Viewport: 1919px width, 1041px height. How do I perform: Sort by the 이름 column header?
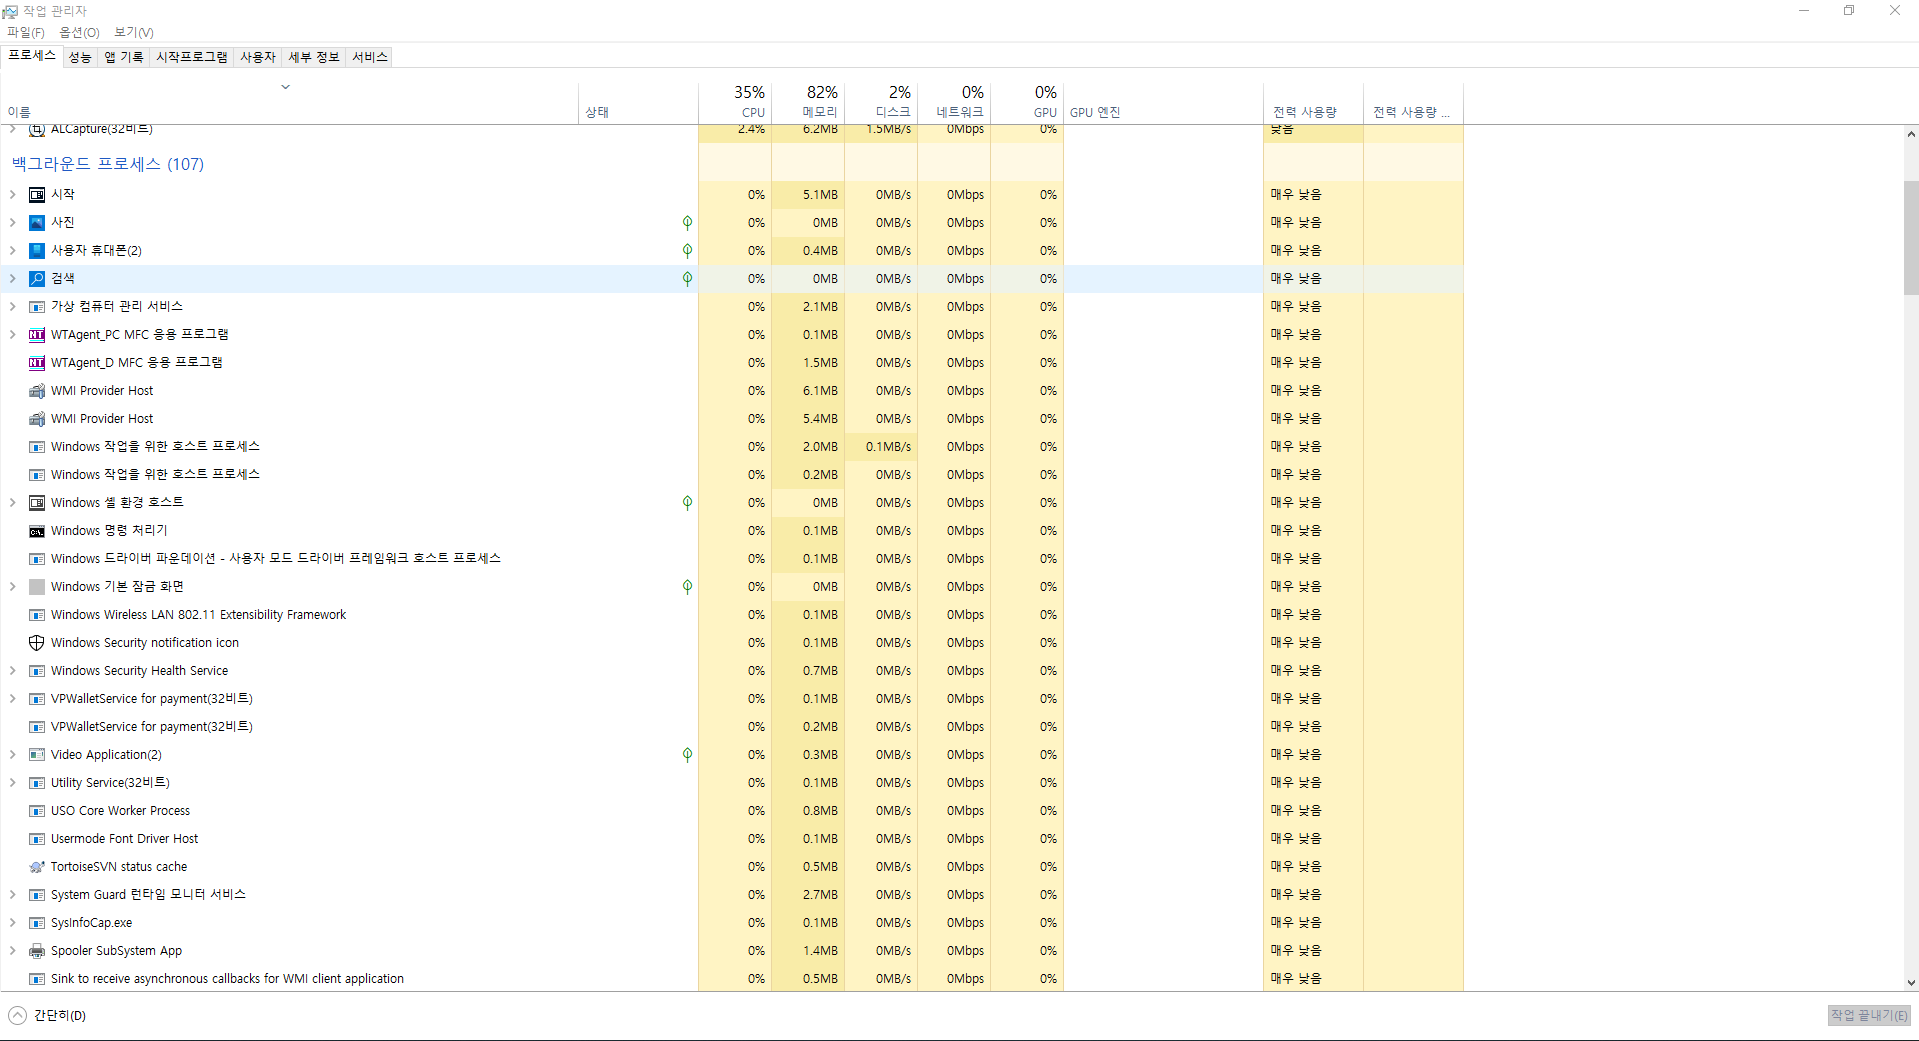click(289, 102)
